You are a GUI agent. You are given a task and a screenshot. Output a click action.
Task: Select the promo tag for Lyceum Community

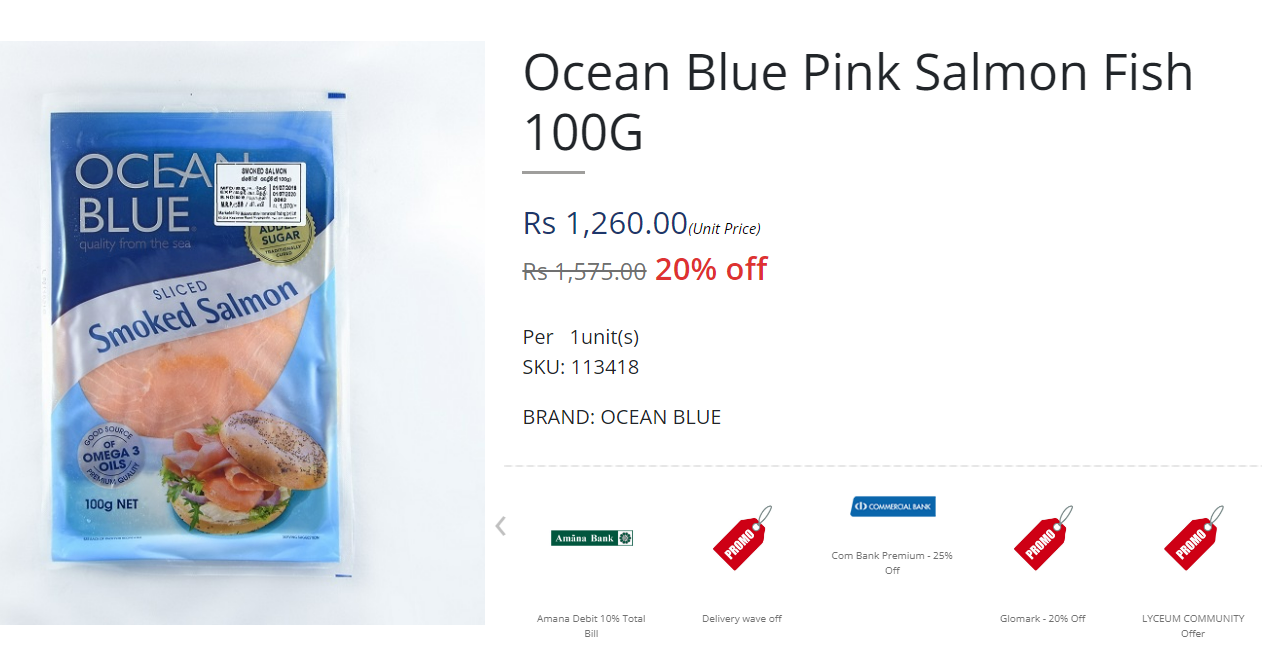tap(1193, 538)
